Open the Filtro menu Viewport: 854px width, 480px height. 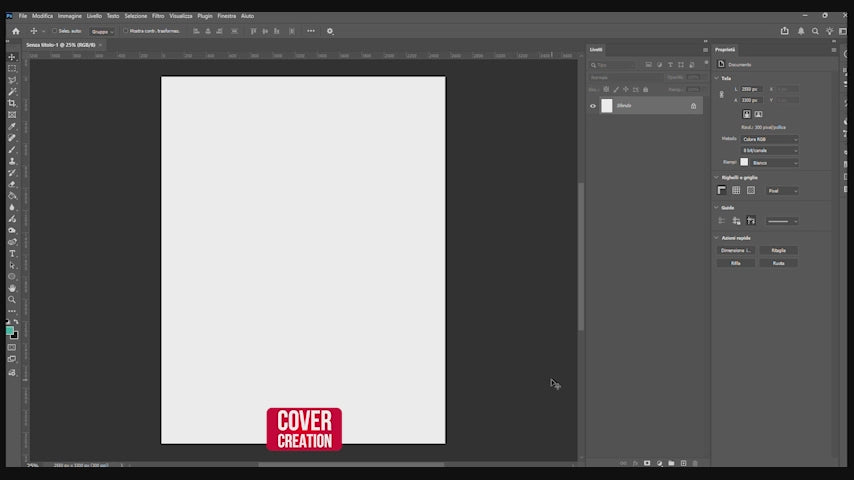tap(158, 16)
